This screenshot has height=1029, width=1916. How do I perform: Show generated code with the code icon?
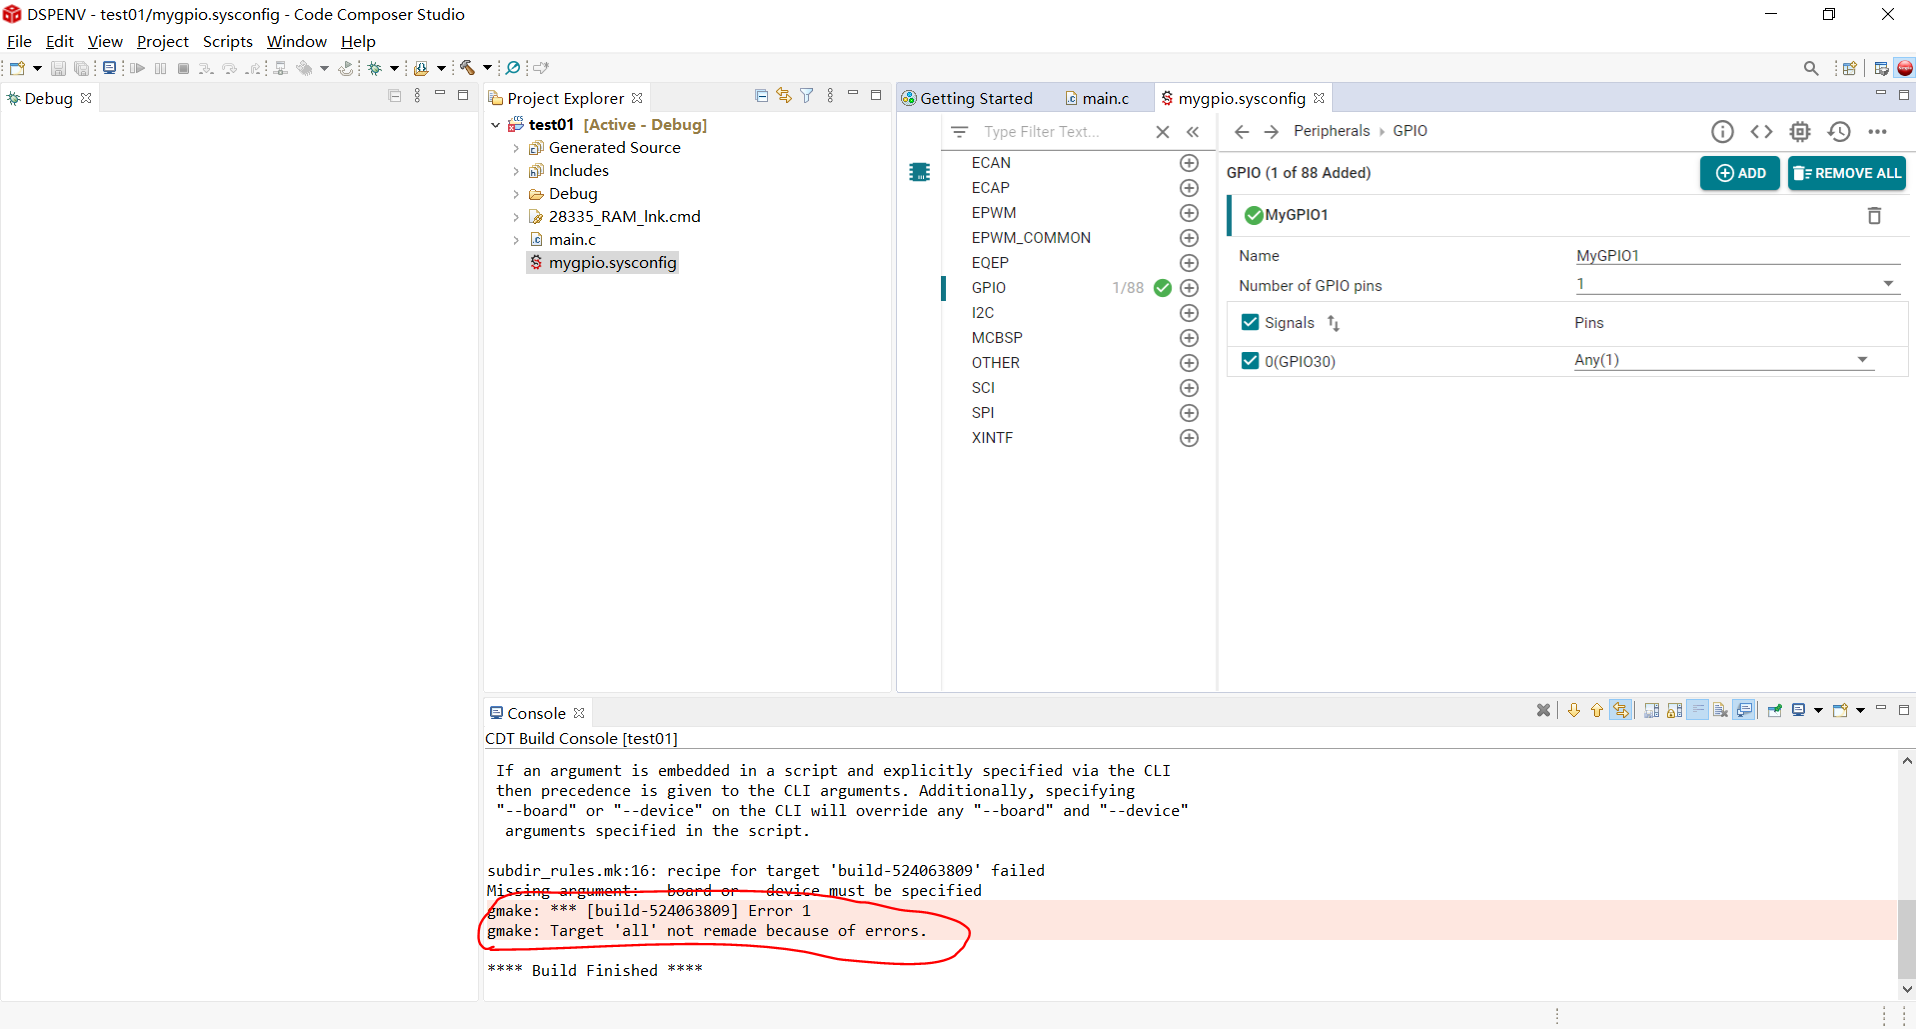pos(1762,131)
